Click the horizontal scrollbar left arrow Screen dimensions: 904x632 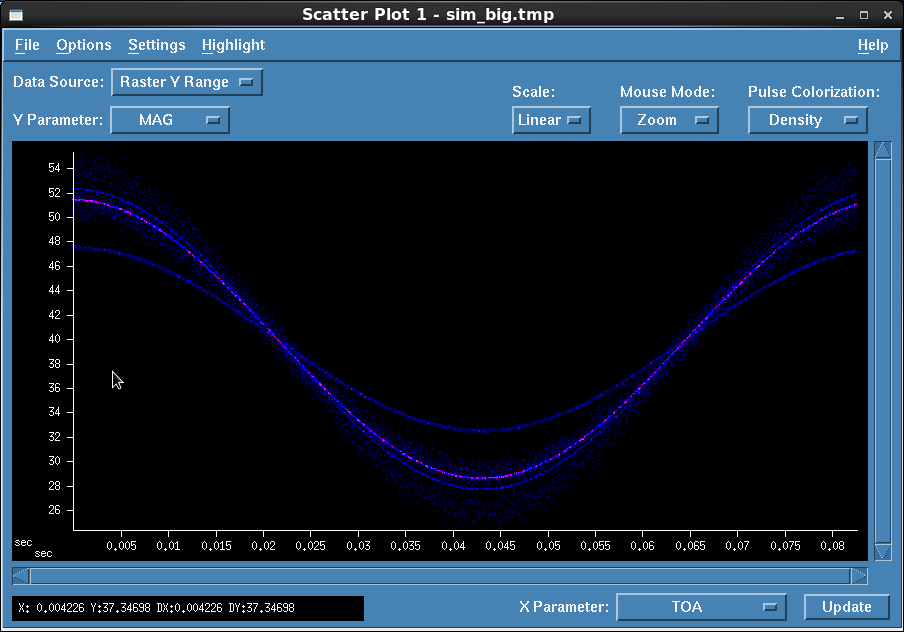(x=21, y=576)
